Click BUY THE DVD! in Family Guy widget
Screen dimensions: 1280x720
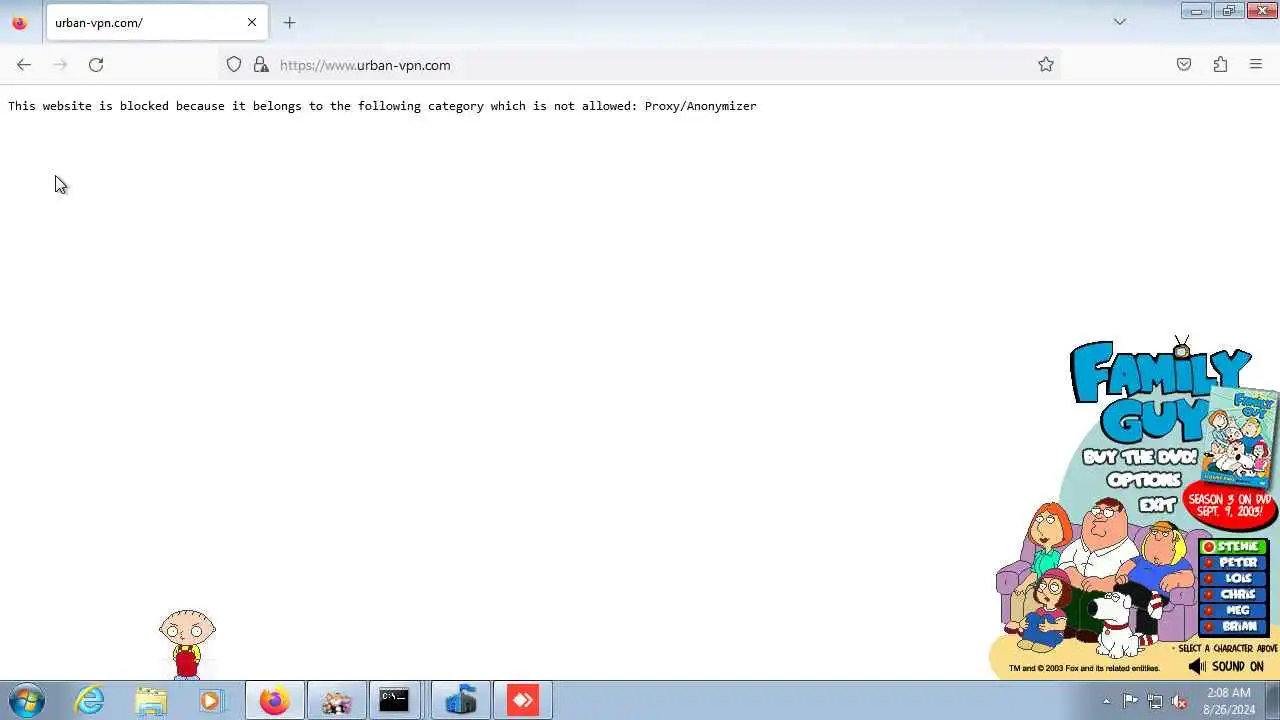pyautogui.click(x=1140, y=457)
